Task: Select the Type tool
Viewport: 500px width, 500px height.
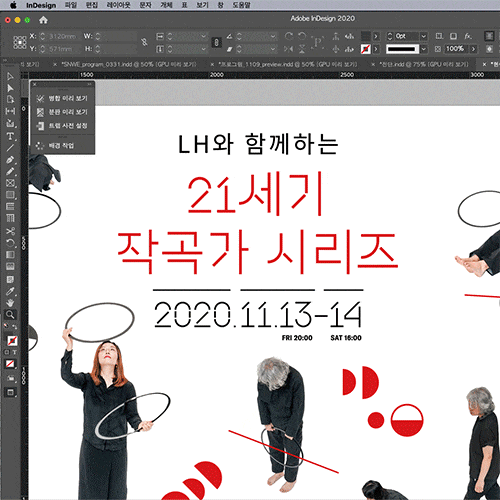Action: point(10,136)
